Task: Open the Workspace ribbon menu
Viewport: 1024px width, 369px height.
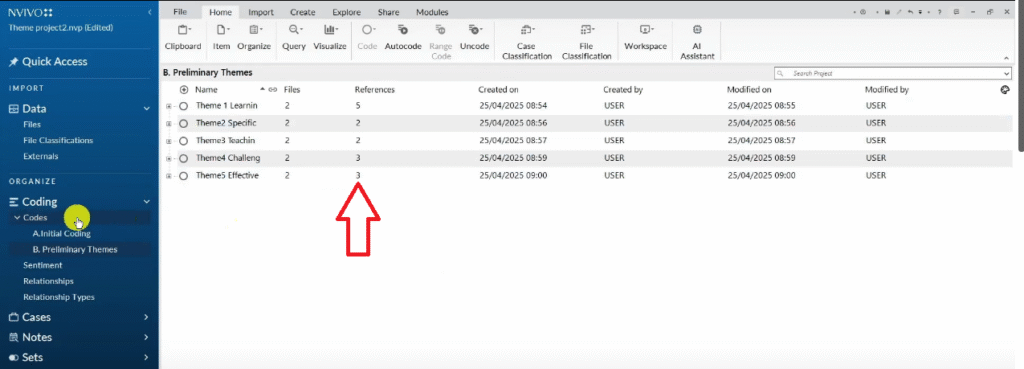Action: tap(645, 38)
